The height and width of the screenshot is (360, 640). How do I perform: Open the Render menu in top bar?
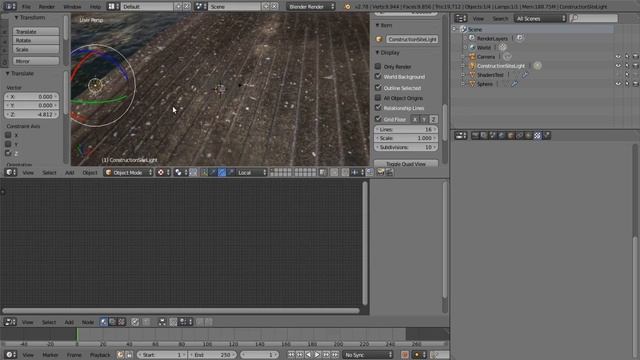click(x=47, y=7)
